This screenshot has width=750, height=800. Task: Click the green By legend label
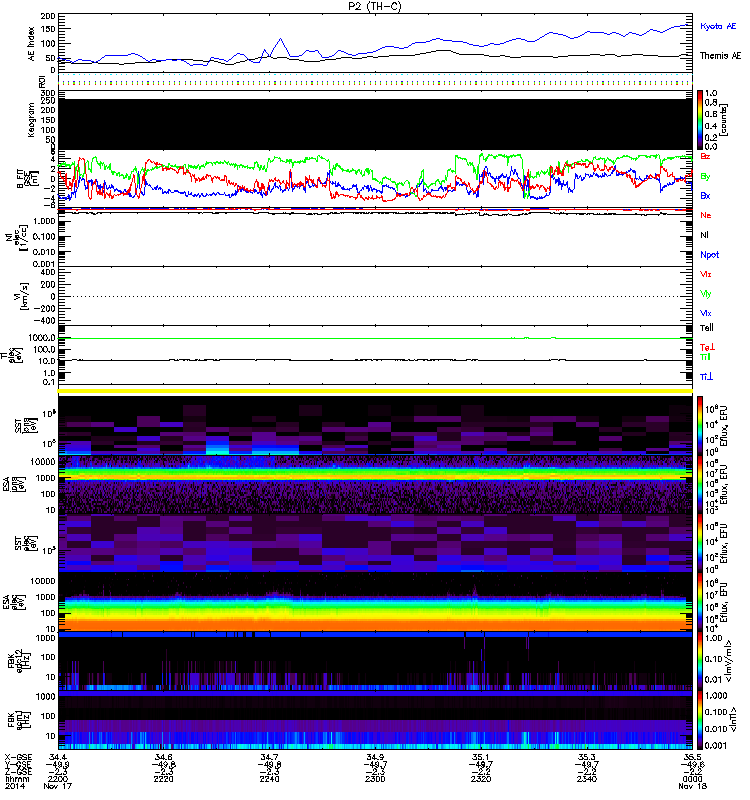tap(705, 177)
